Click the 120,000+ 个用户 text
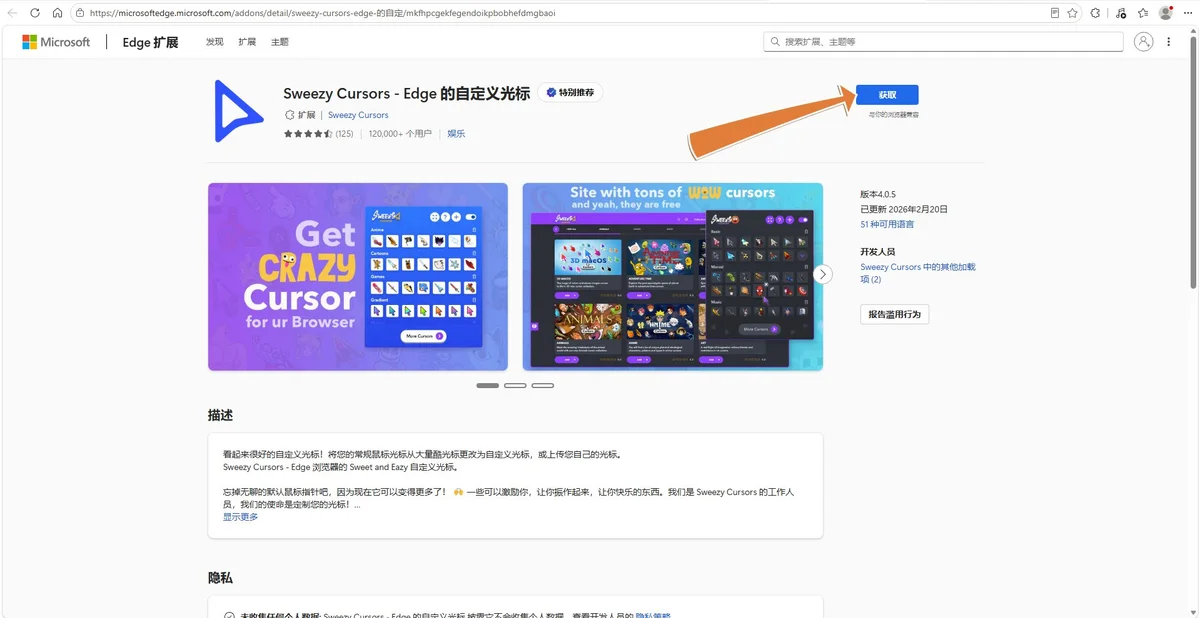This screenshot has width=1200, height=618. tap(400, 133)
